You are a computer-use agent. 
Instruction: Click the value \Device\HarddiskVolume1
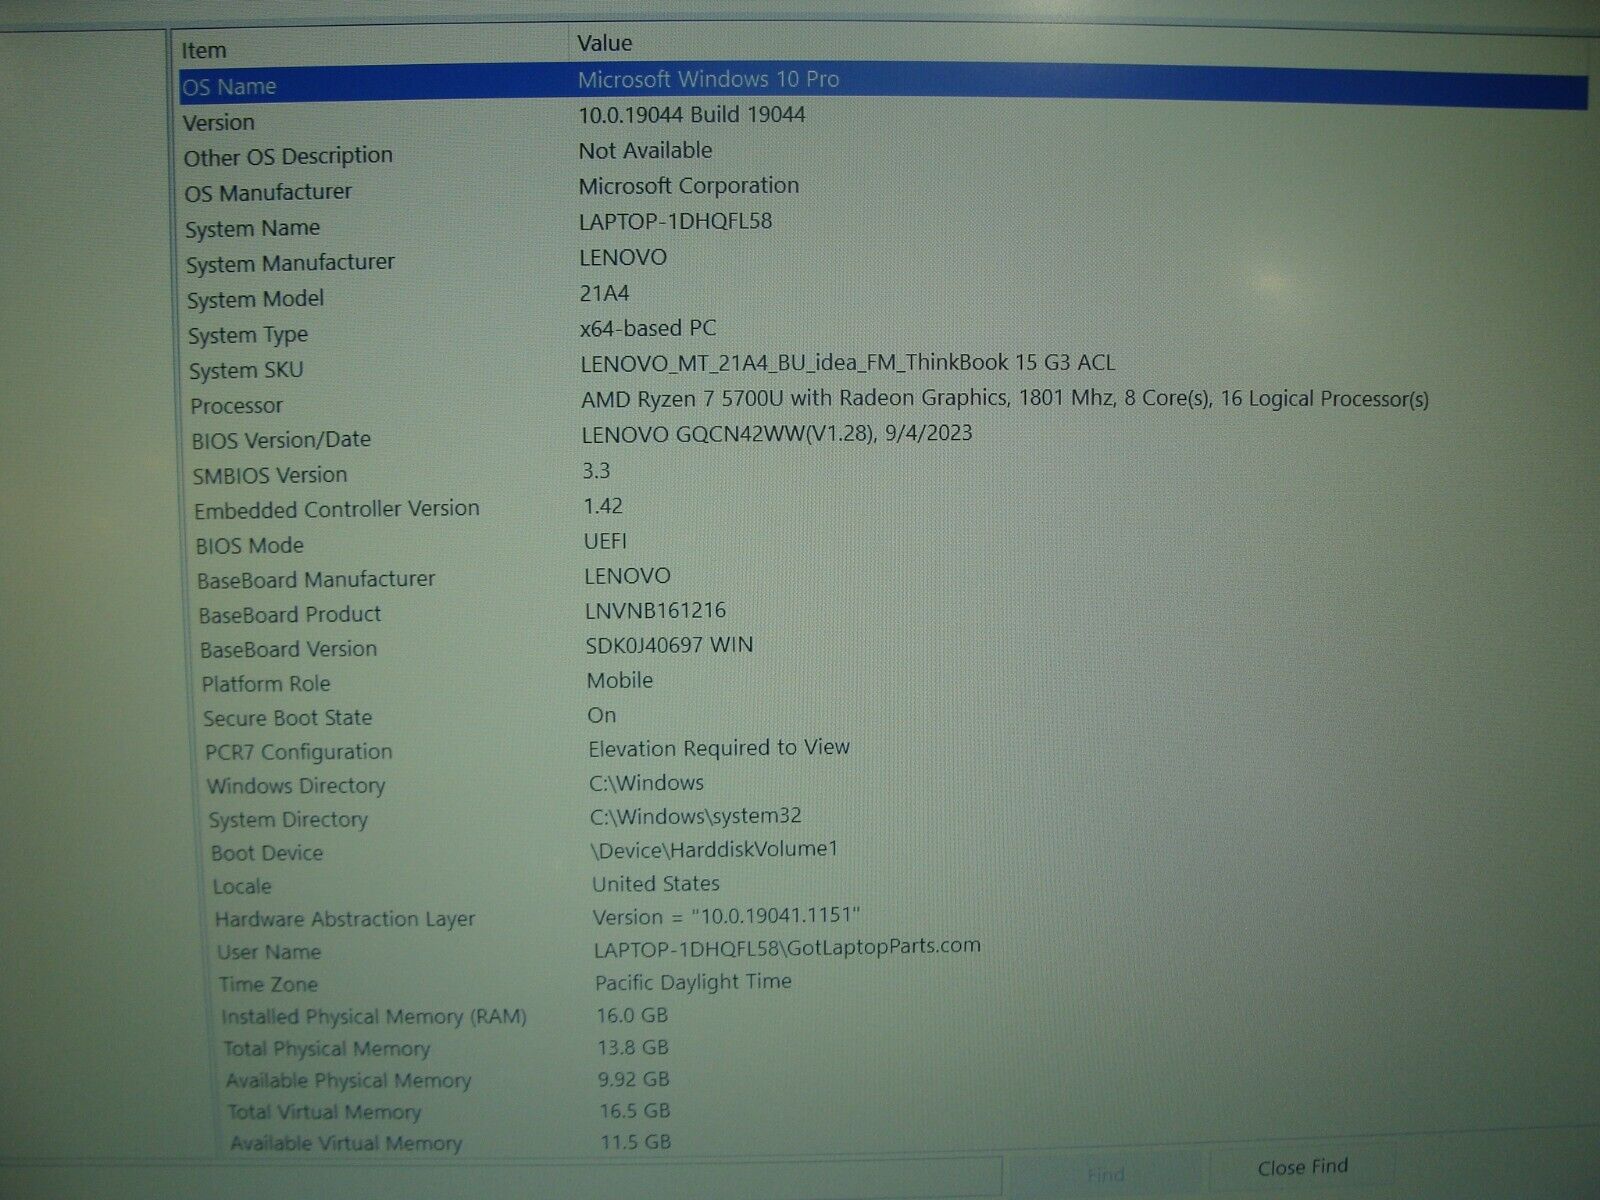coord(715,849)
